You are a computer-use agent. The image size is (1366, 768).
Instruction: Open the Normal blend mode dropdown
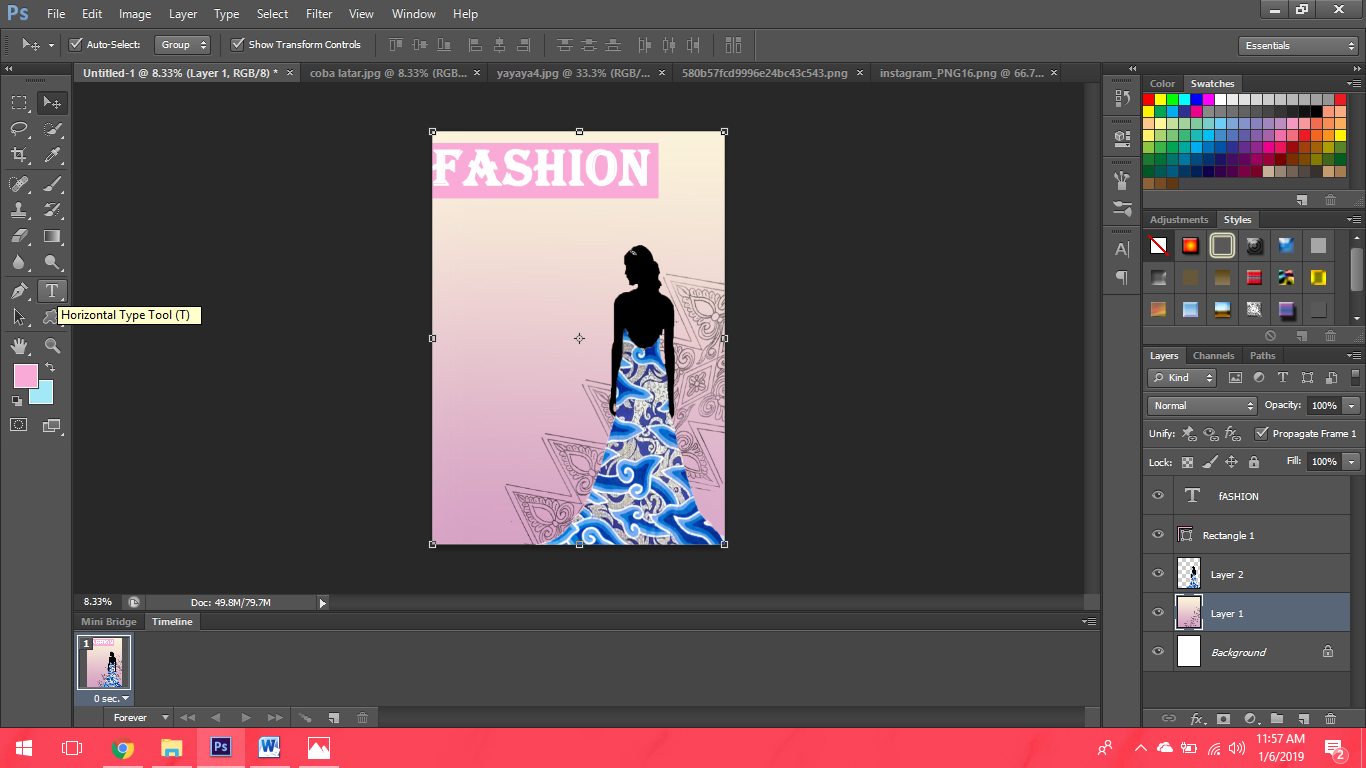[1201, 405]
